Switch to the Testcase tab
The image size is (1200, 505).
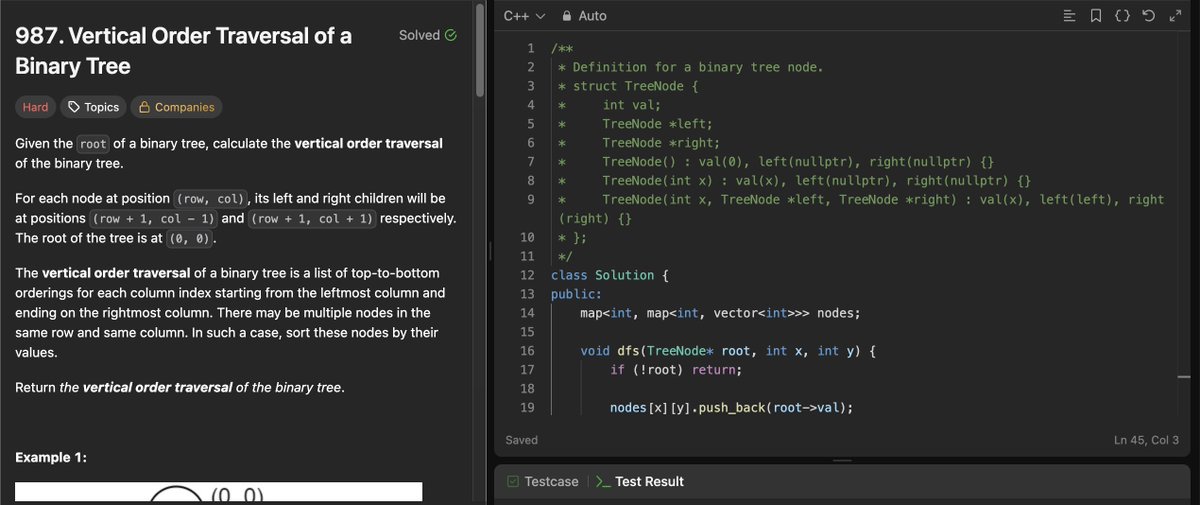click(x=542, y=482)
